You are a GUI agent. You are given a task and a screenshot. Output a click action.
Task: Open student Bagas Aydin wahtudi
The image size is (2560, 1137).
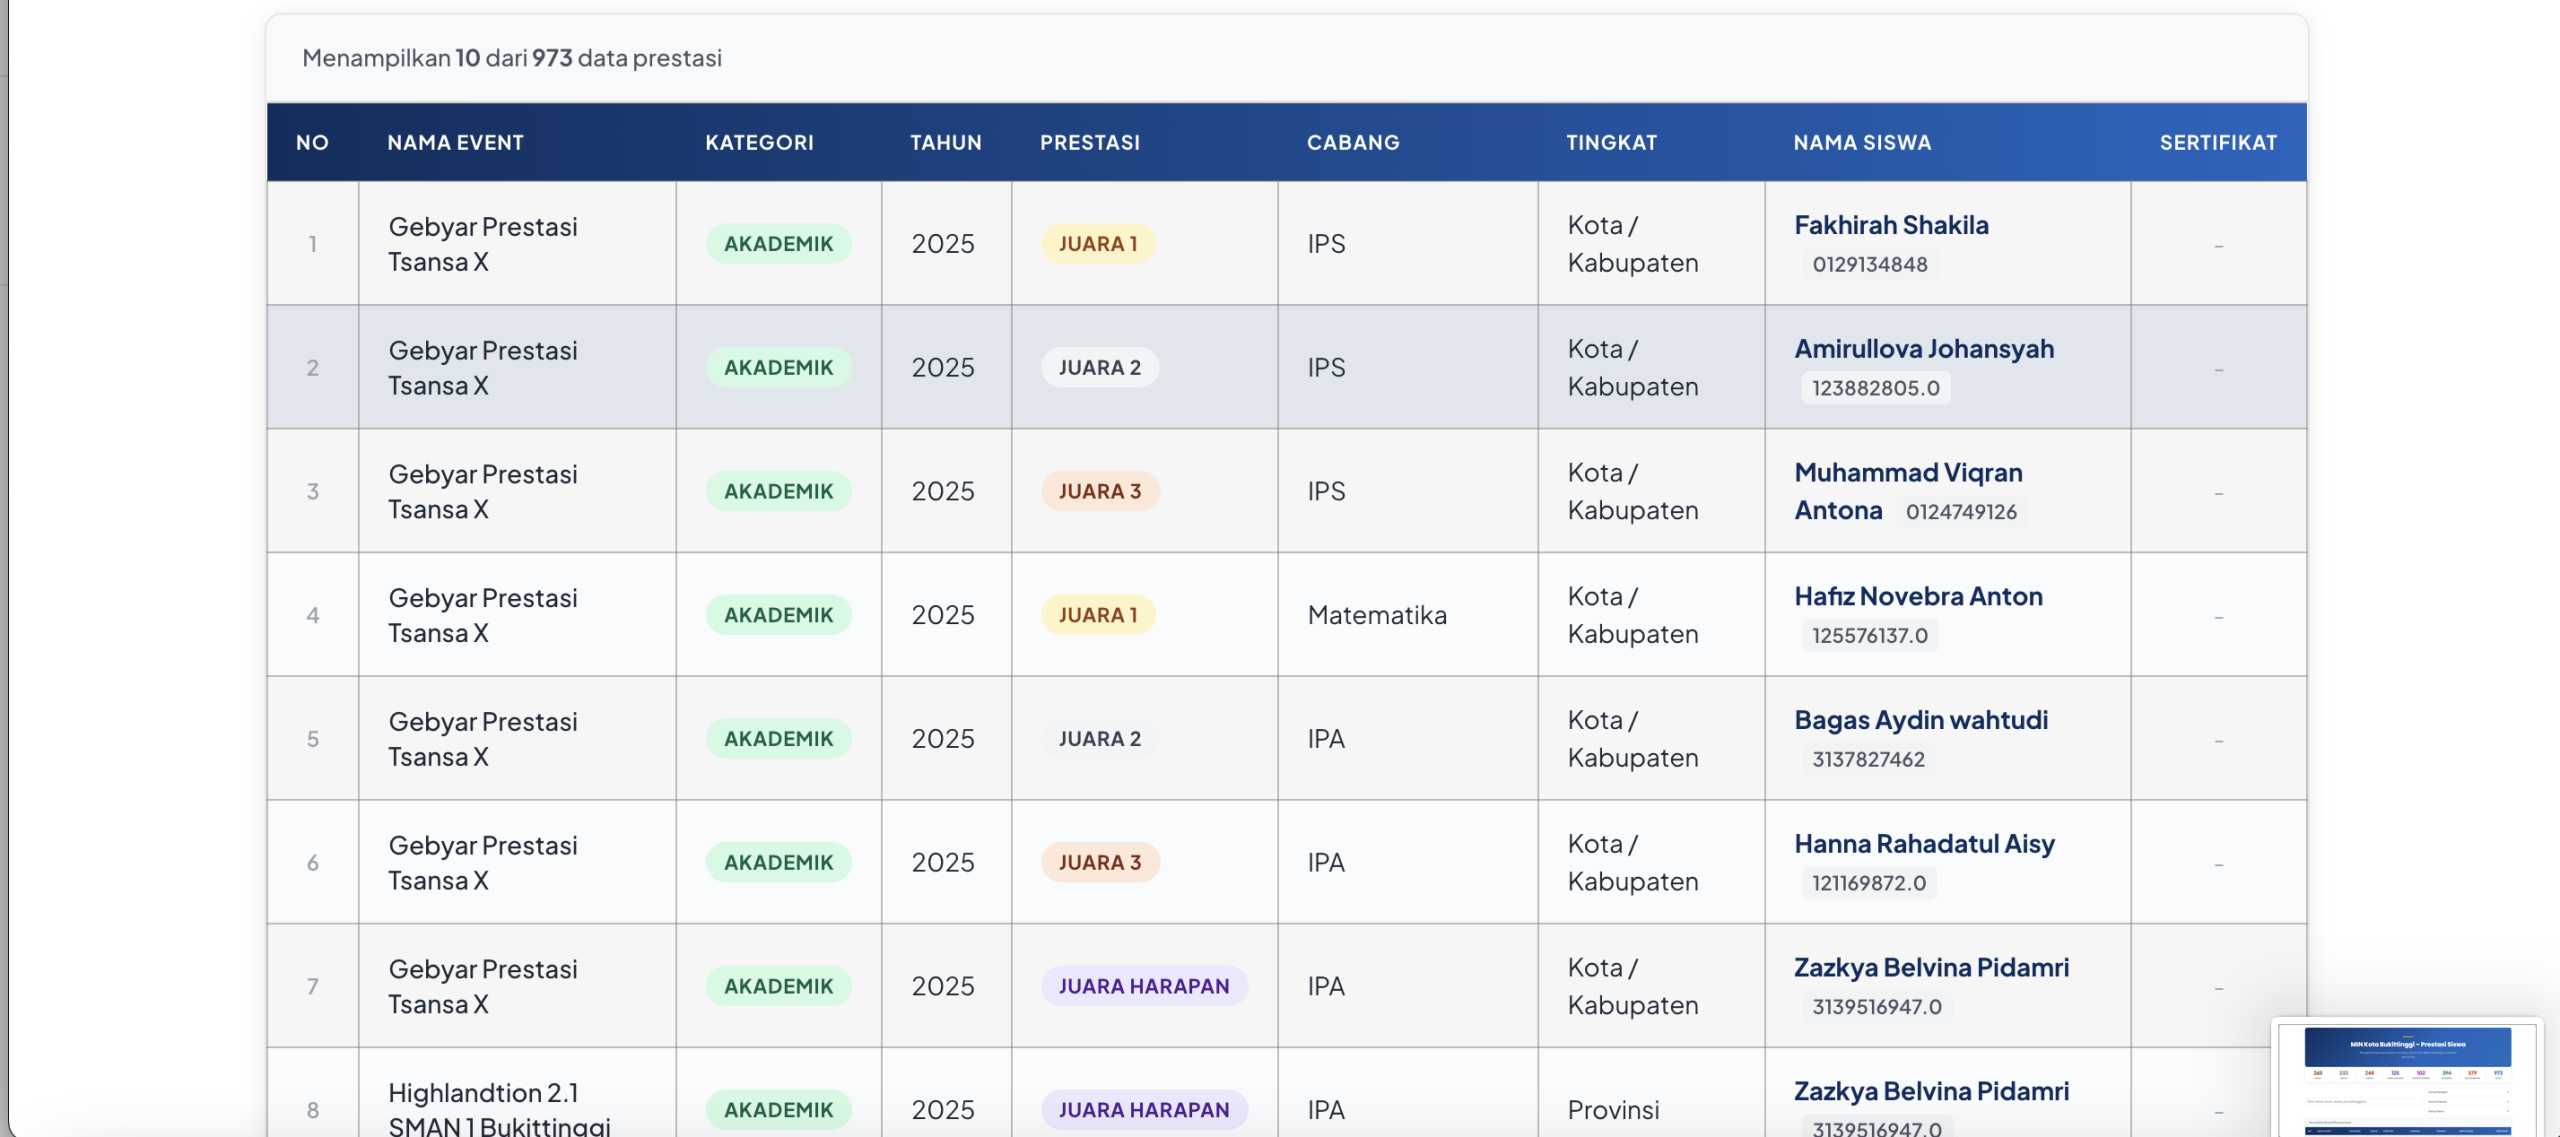click(1921, 720)
